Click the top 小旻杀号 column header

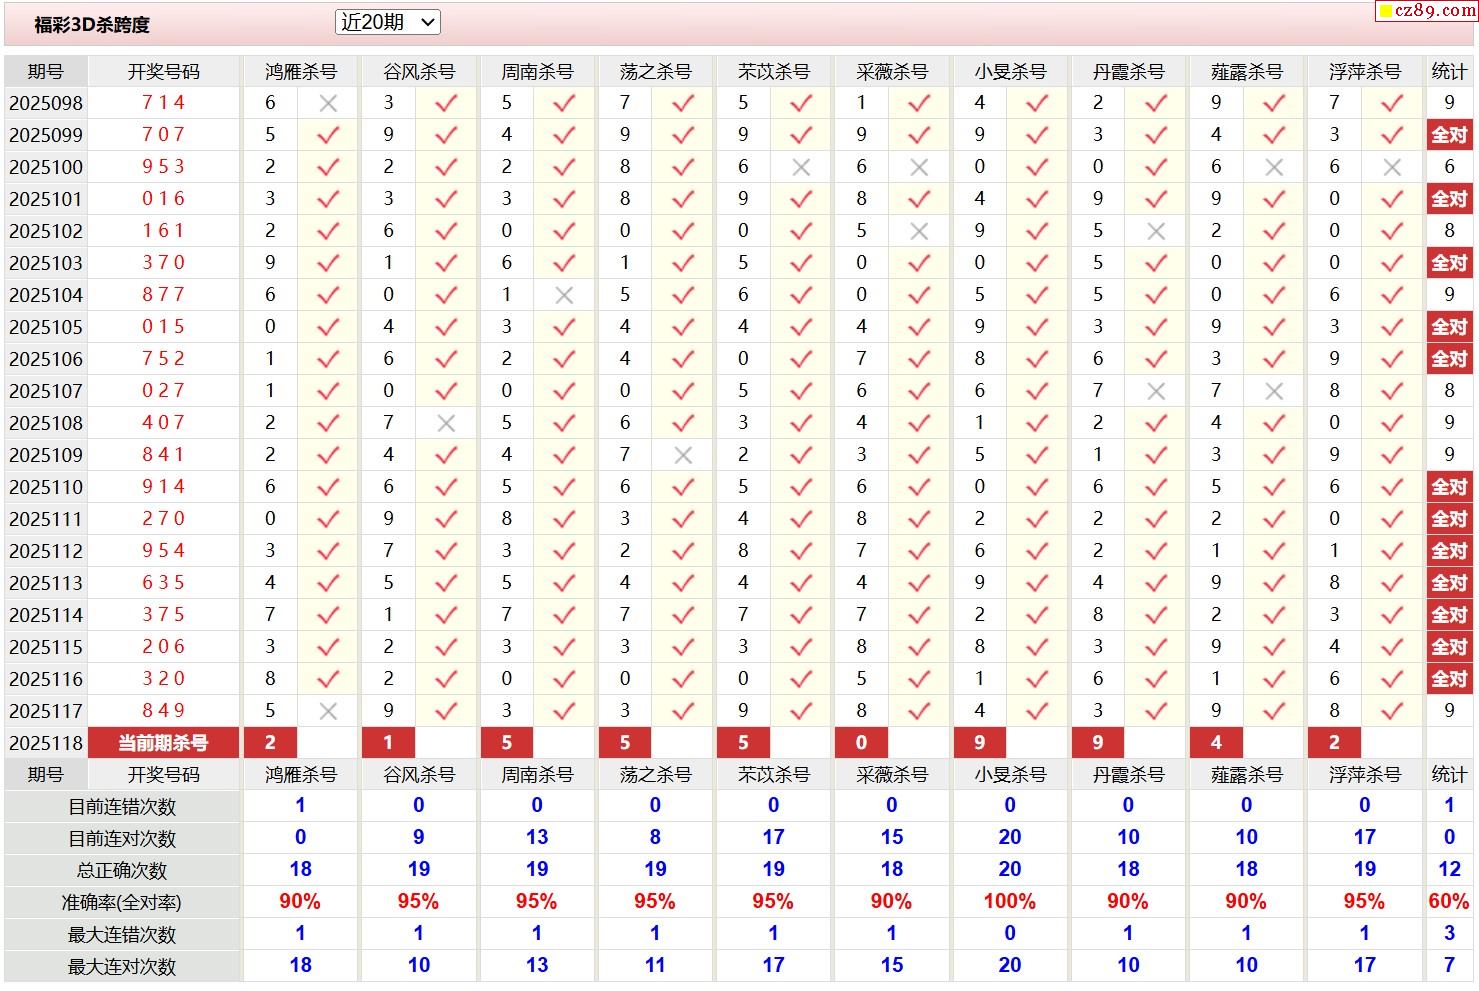[1010, 72]
